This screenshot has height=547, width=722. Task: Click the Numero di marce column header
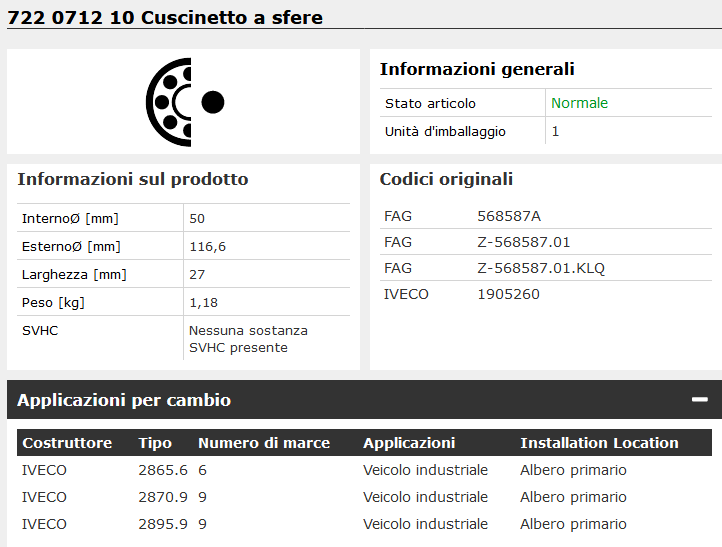point(264,443)
